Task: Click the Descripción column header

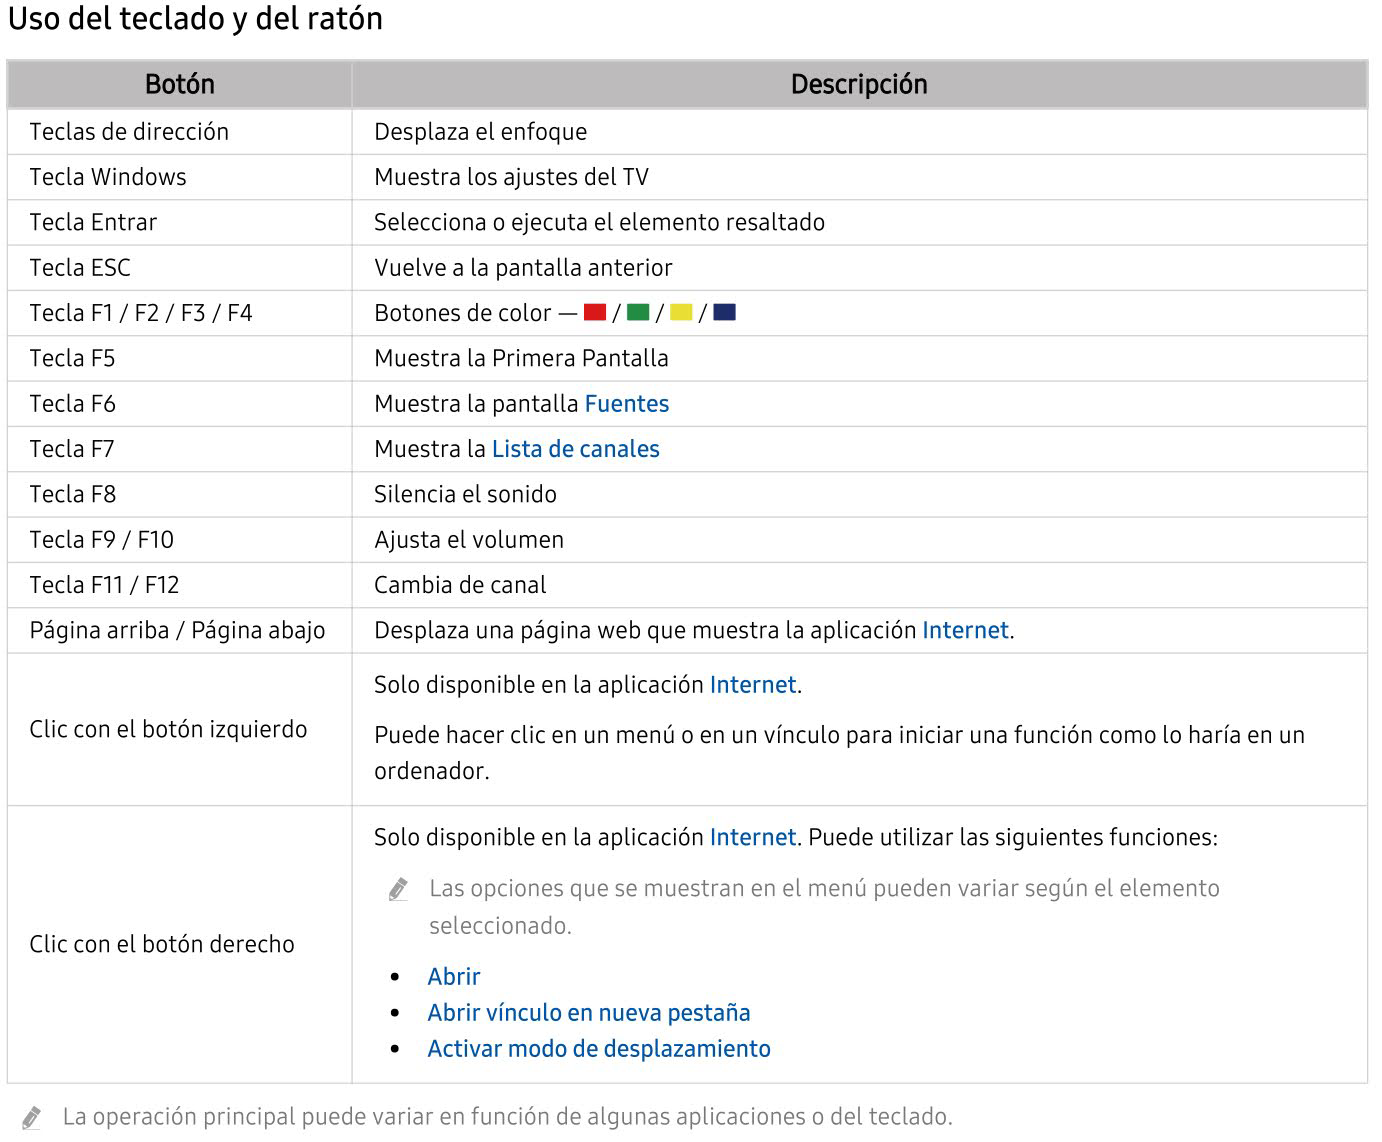Action: 859,84
